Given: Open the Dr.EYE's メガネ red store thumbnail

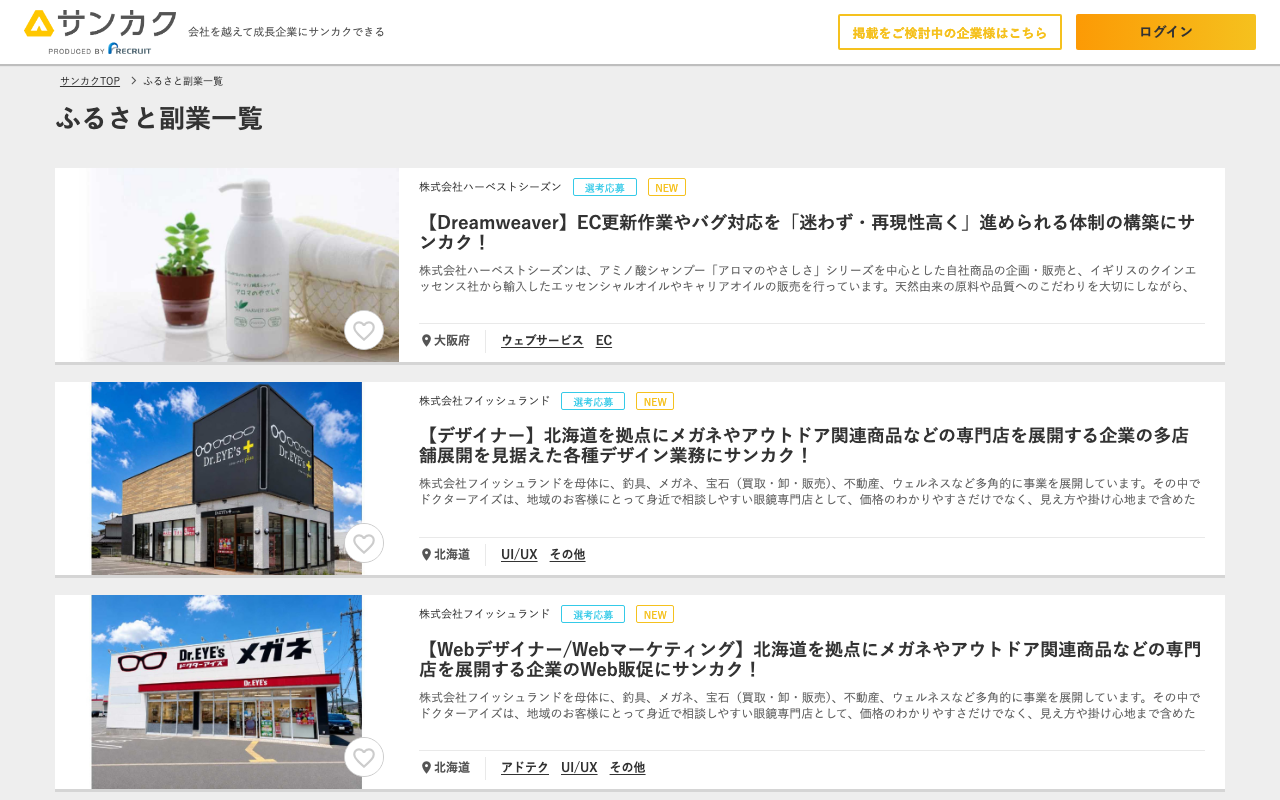Looking at the screenshot, I should (x=227, y=692).
